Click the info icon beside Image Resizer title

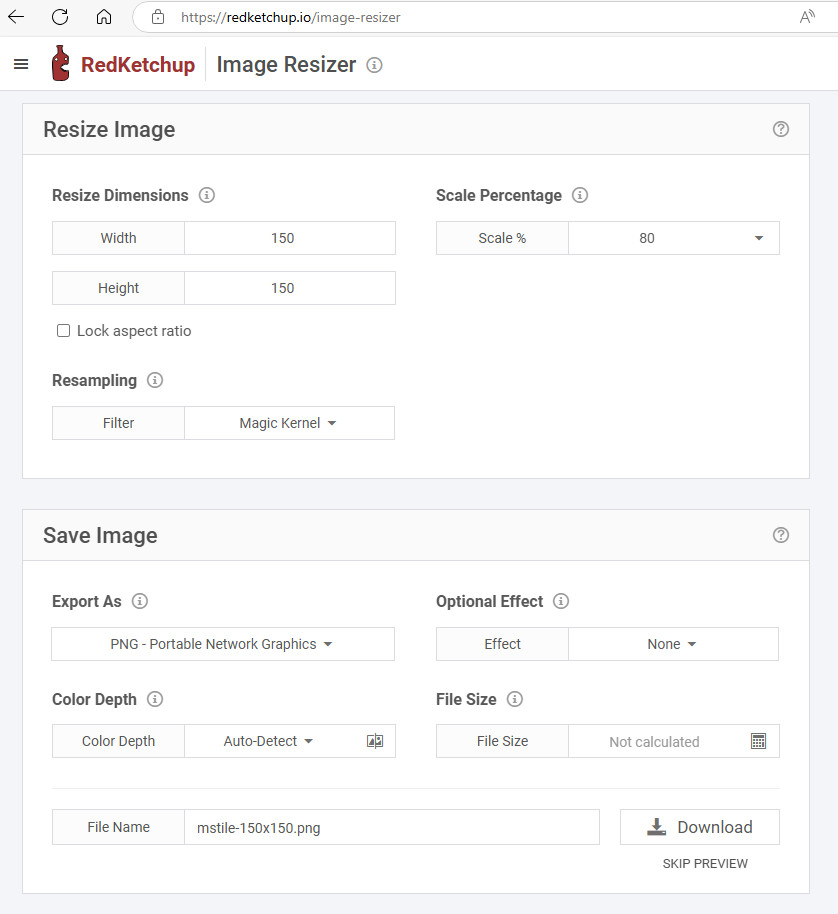coord(374,65)
